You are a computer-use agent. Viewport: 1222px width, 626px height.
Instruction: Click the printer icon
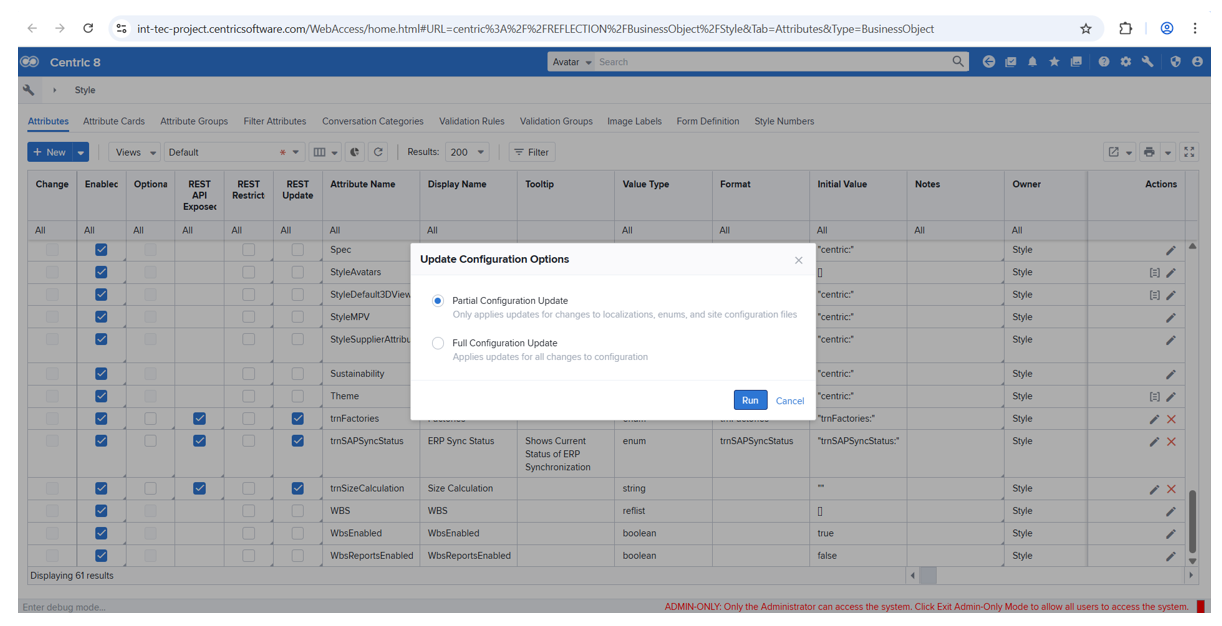pyautogui.click(x=1149, y=152)
